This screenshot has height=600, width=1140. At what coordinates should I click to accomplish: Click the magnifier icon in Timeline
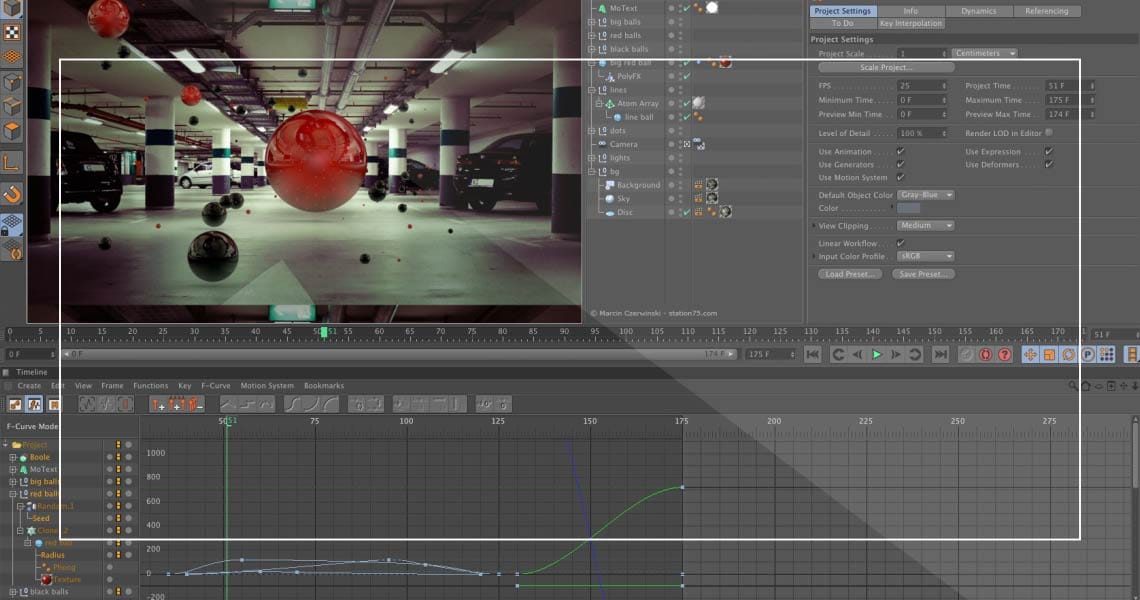[x=1070, y=386]
